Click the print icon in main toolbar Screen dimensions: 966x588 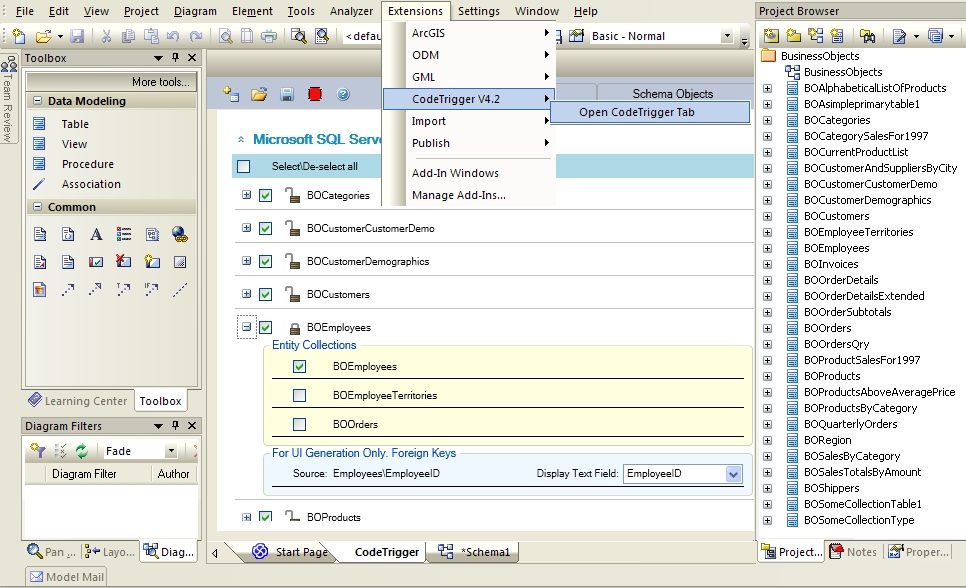coord(268,37)
